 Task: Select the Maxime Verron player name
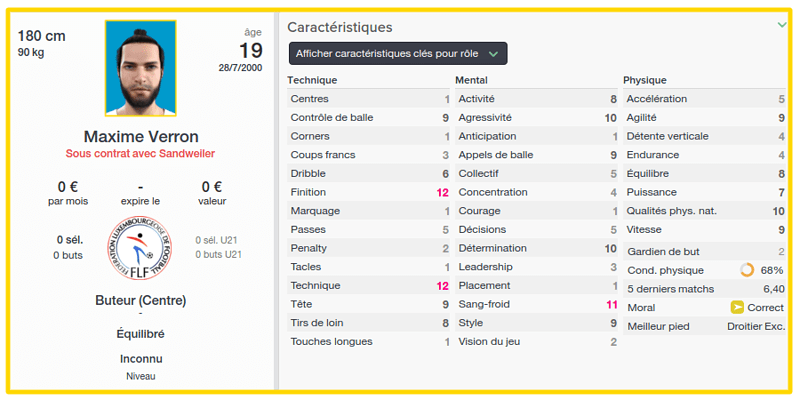click(x=141, y=137)
